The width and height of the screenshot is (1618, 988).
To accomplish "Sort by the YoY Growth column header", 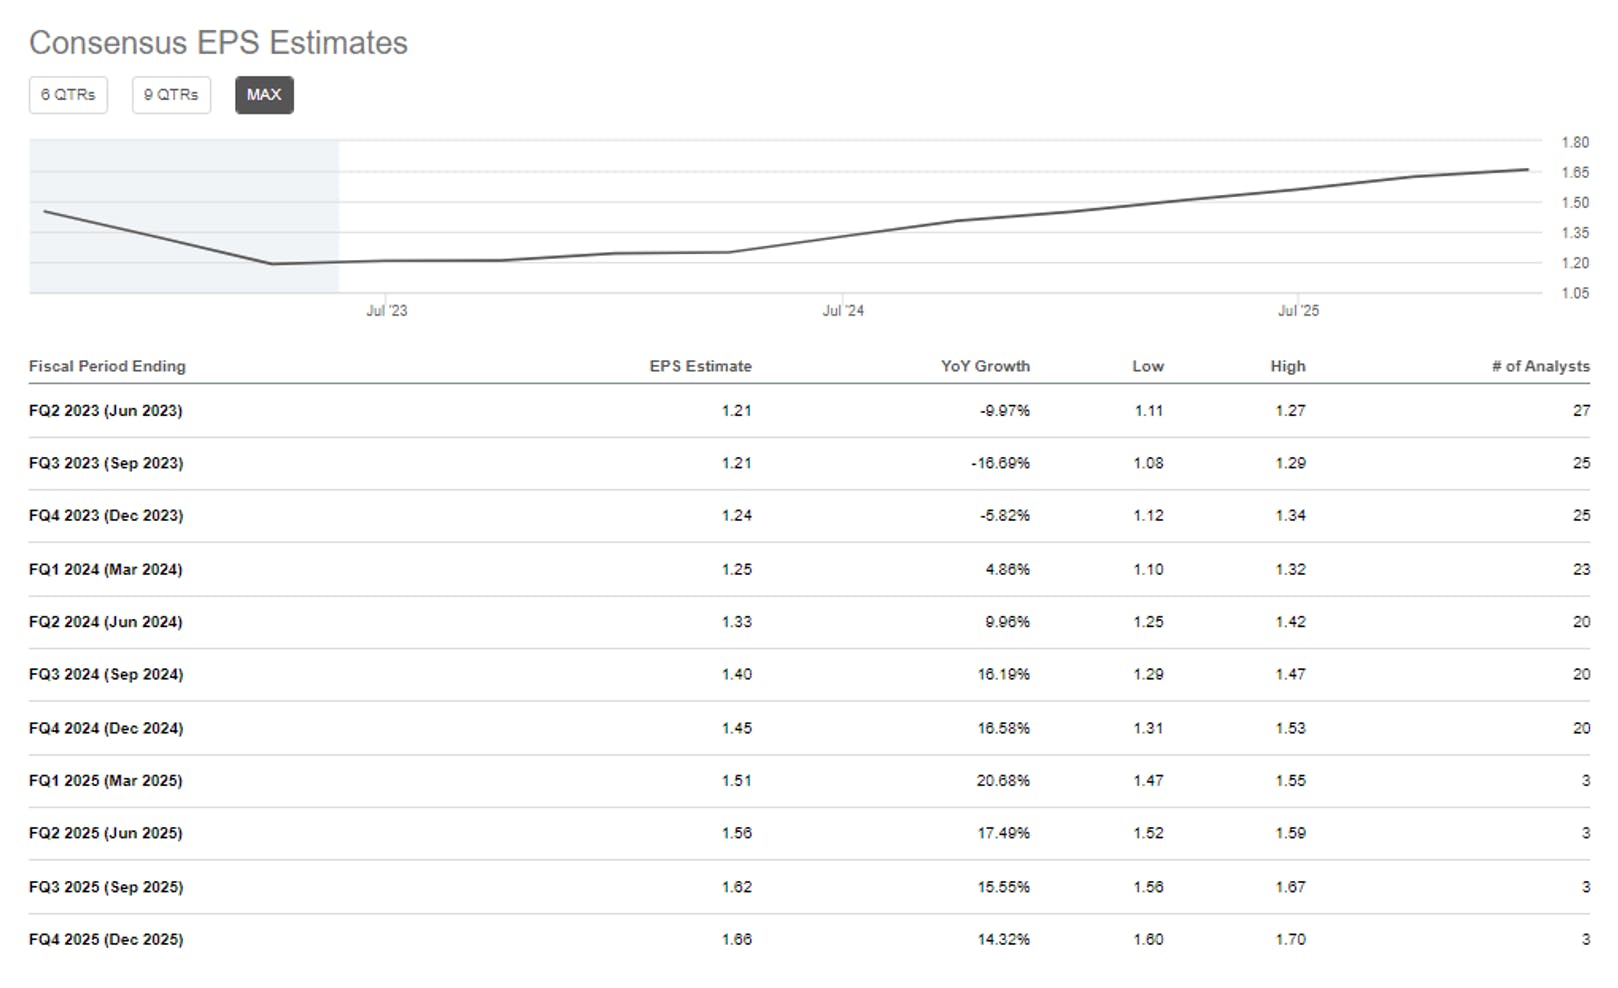I will click(x=985, y=366).
